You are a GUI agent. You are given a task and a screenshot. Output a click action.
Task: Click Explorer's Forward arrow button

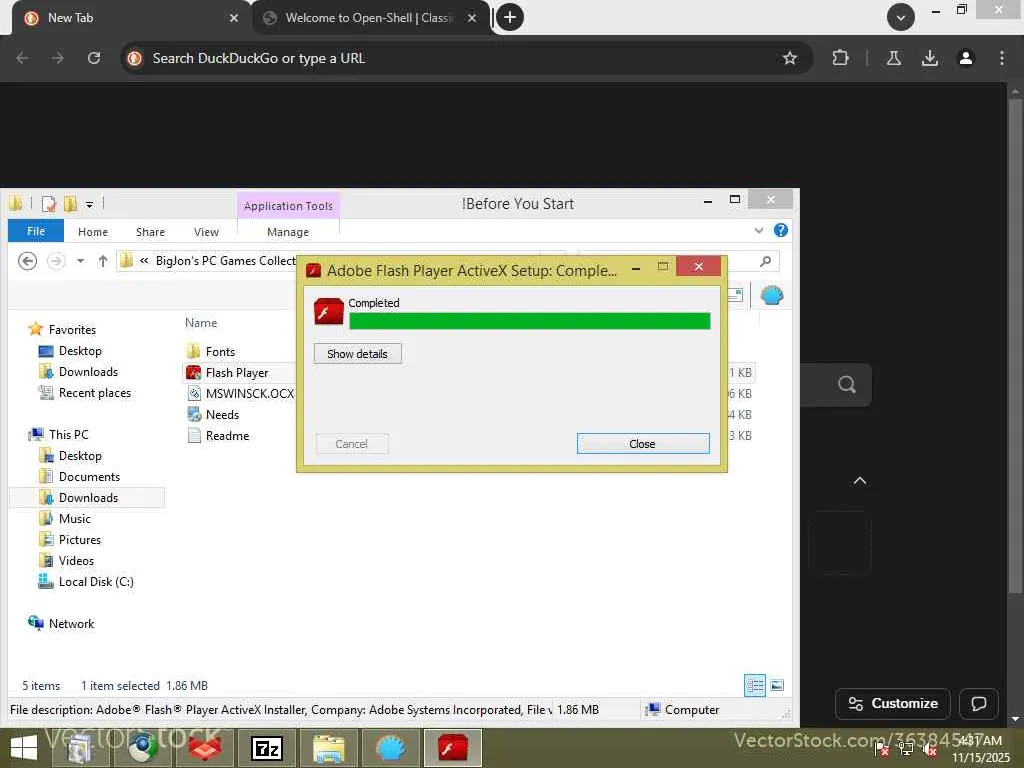click(56, 261)
